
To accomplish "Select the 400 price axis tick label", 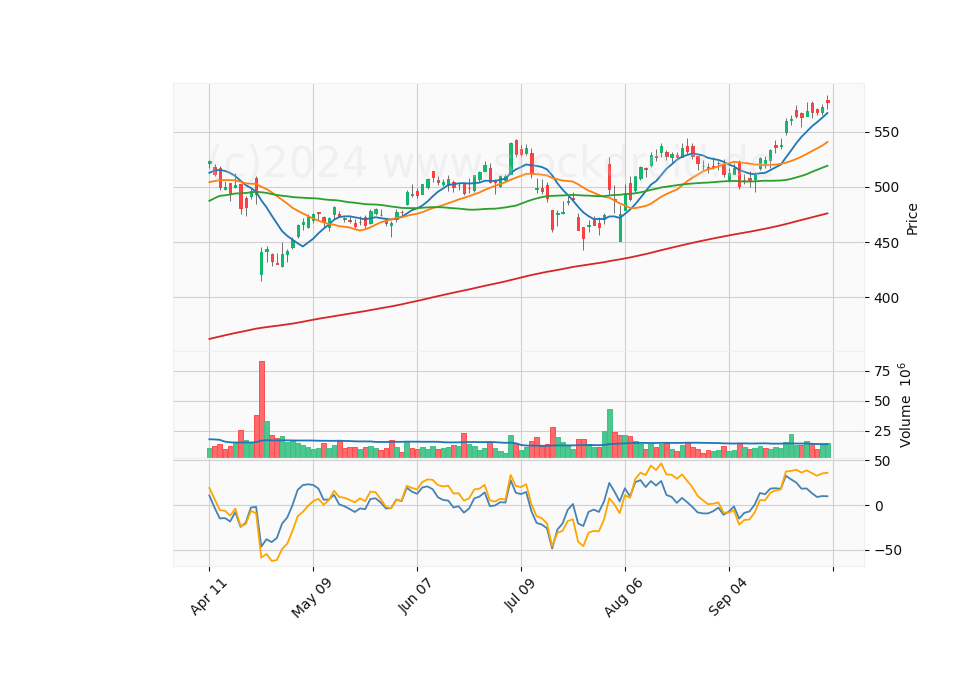I will [x=886, y=298].
